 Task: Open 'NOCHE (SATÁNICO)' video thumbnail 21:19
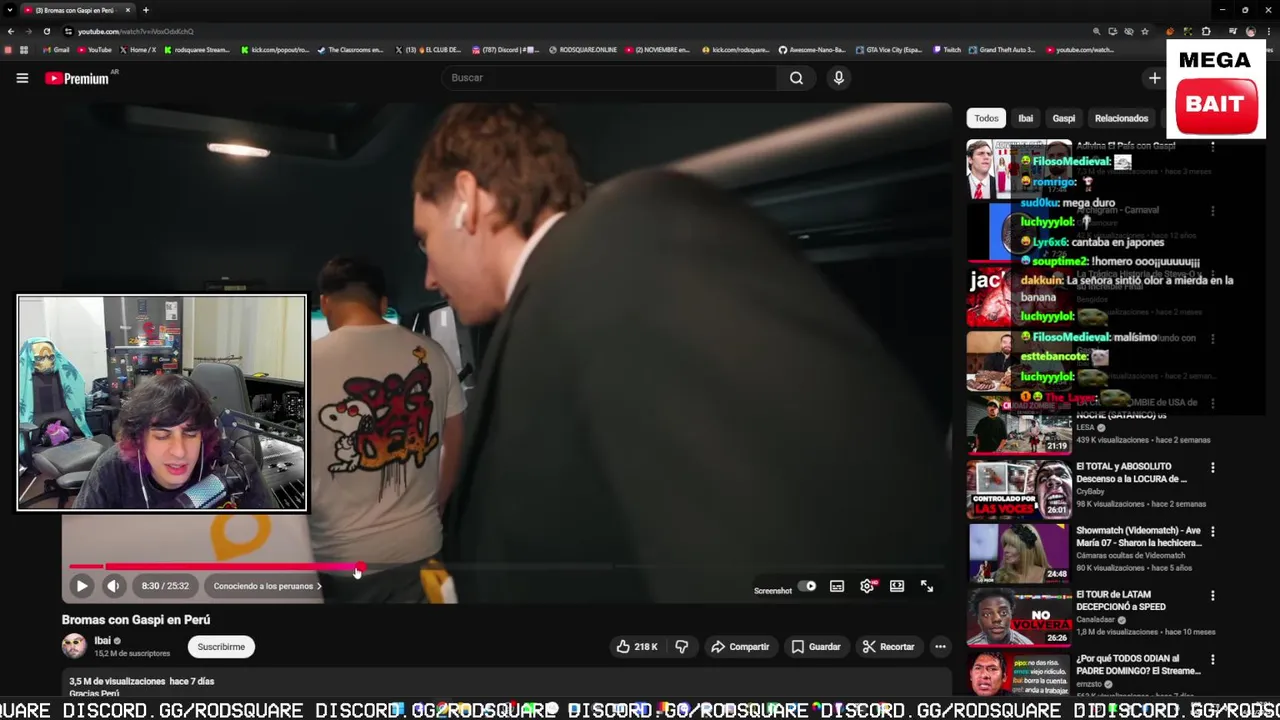(x=1018, y=424)
